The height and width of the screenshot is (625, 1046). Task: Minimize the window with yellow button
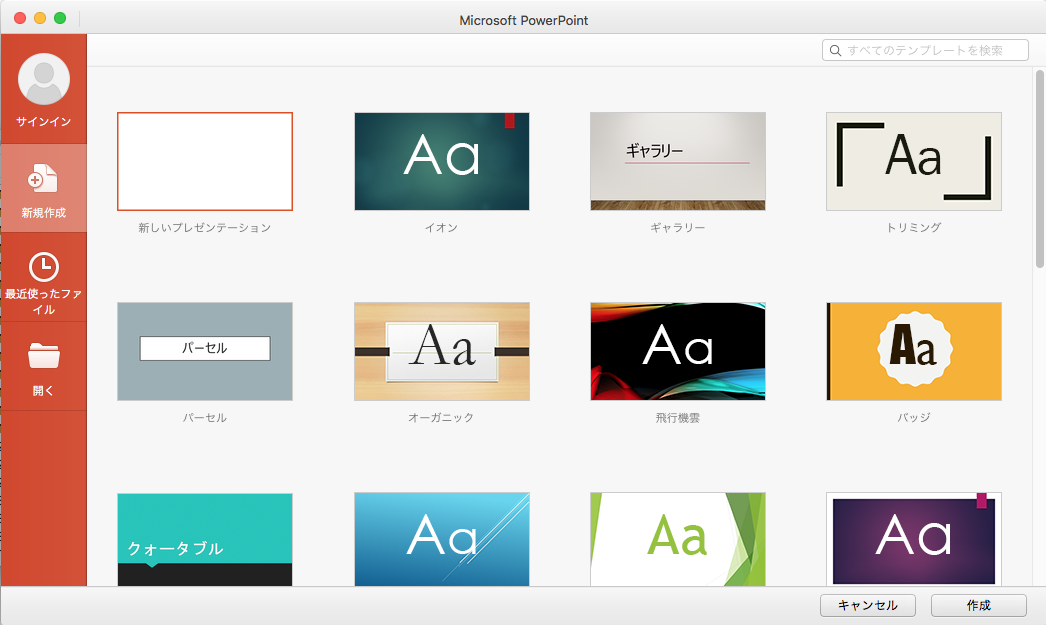click(40, 19)
